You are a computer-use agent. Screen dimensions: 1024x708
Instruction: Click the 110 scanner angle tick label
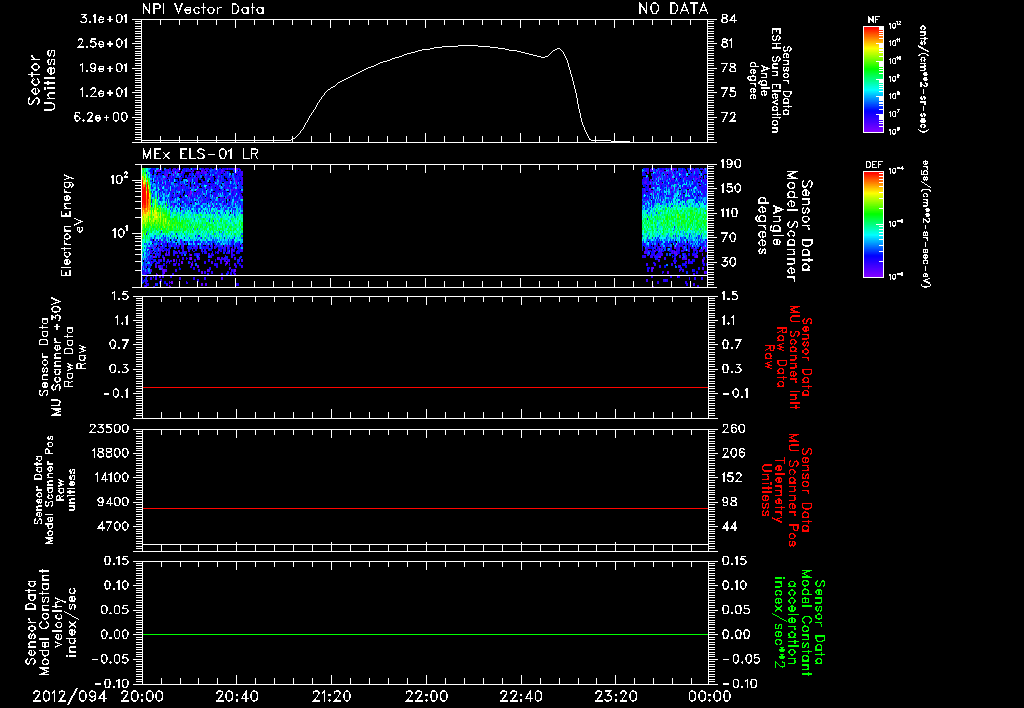(x=731, y=213)
